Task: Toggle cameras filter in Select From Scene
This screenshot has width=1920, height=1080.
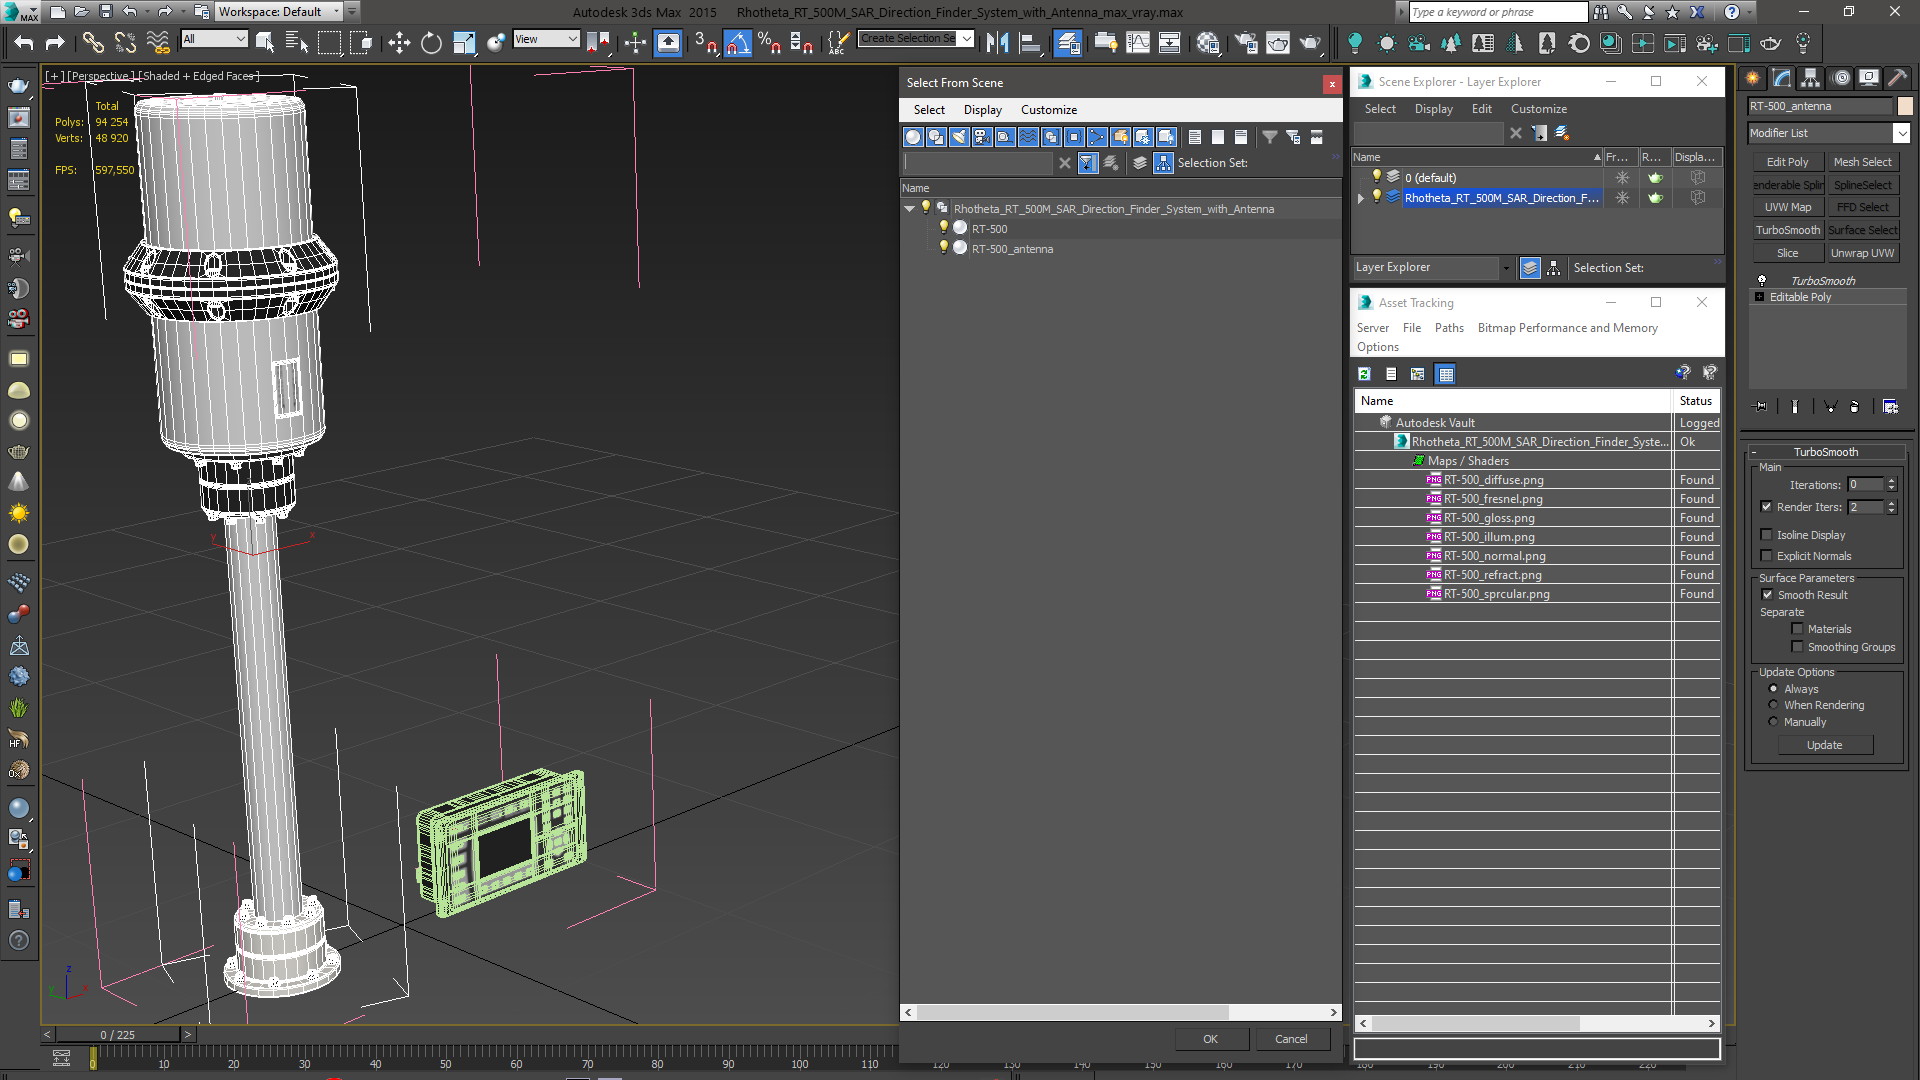Action: click(x=982, y=137)
